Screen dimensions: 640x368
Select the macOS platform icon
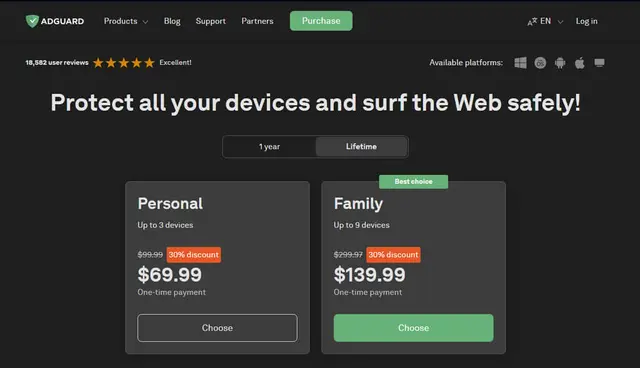coord(540,63)
